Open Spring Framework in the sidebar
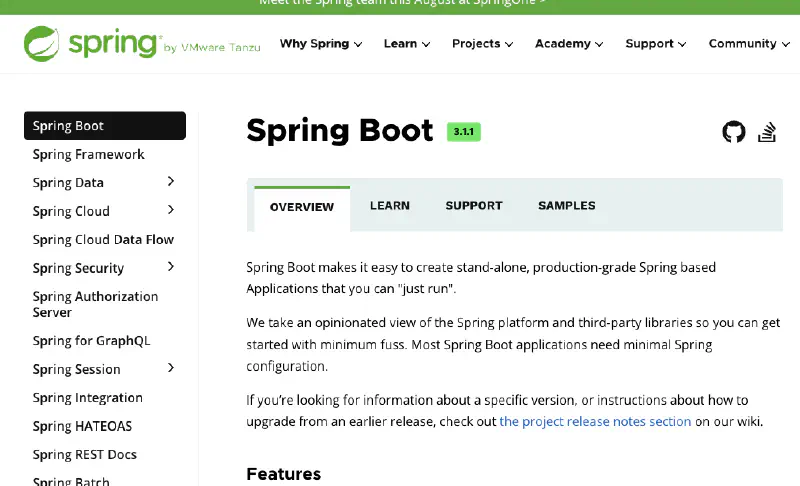 tap(88, 155)
